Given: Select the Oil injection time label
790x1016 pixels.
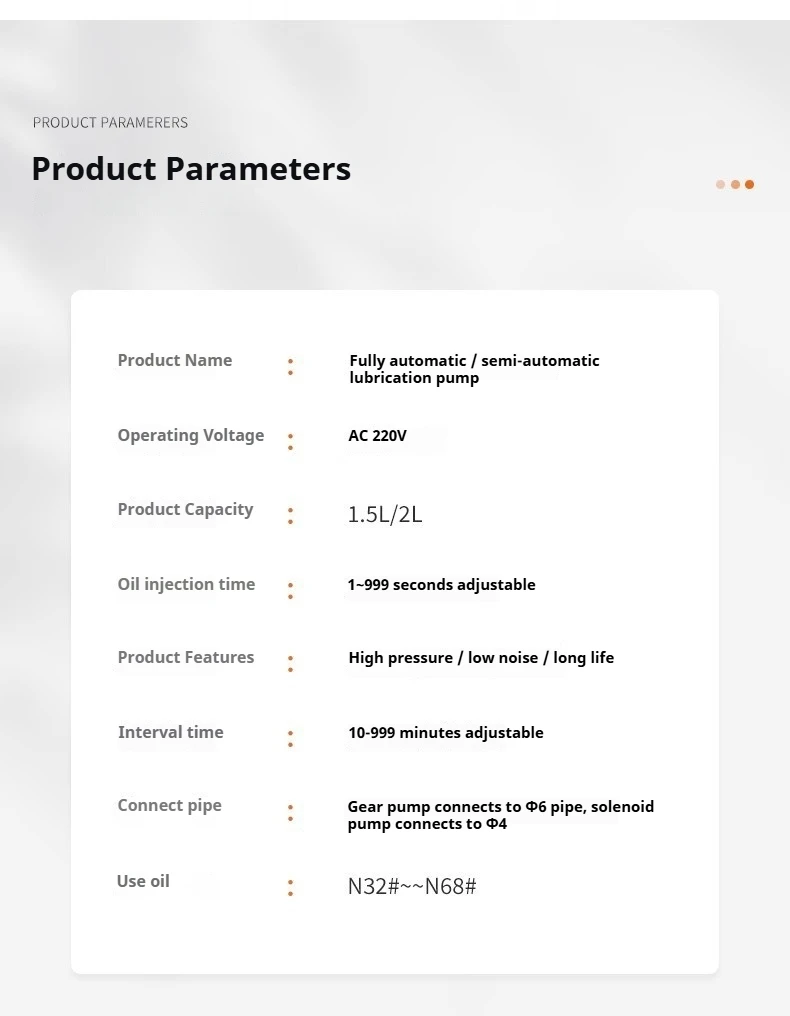Looking at the screenshot, I should click(186, 584).
